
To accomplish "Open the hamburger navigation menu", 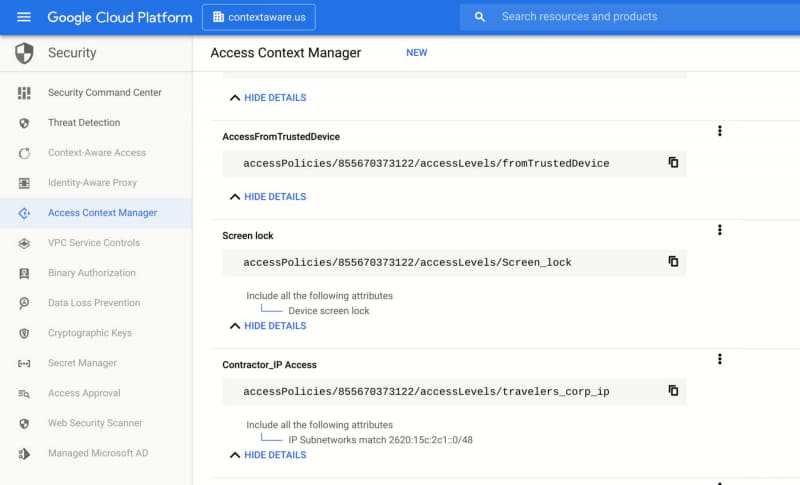I will [24, 17].
